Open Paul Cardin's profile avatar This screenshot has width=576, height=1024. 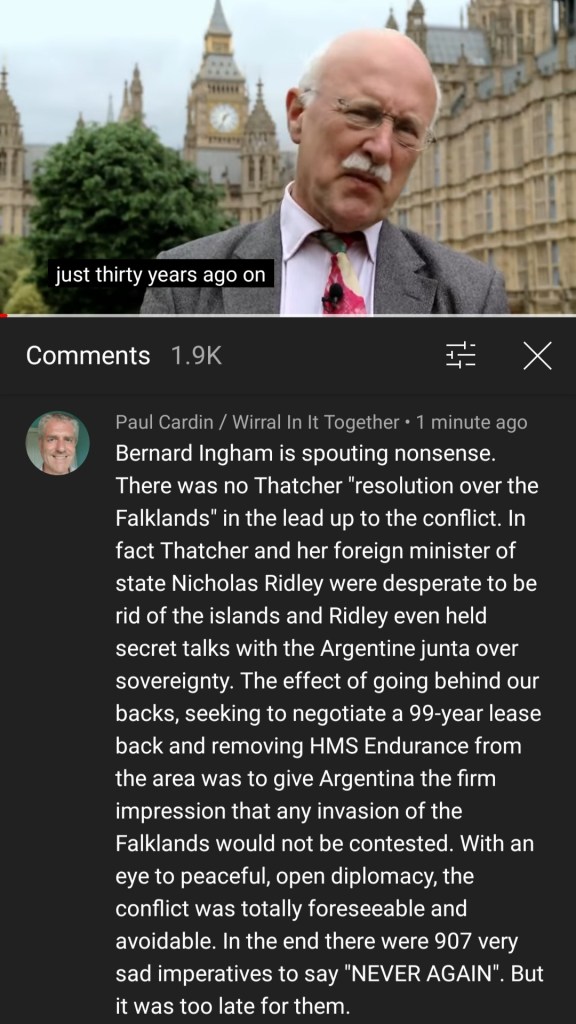pyautogui.click(x=57, y=443)
